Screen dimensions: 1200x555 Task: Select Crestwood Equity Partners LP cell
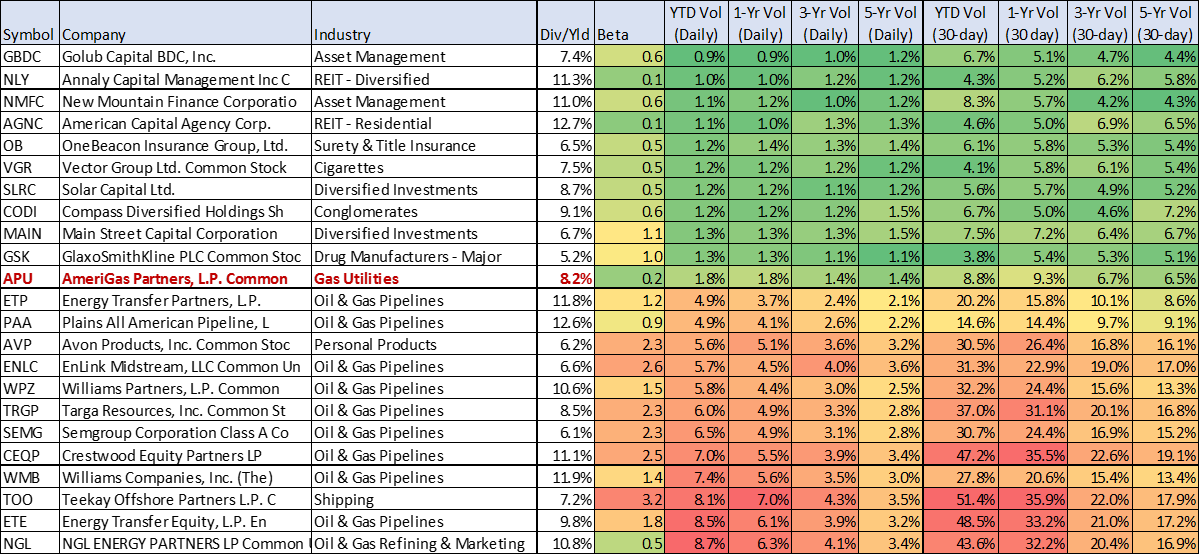pyautogui.click(x=185, y=455)
